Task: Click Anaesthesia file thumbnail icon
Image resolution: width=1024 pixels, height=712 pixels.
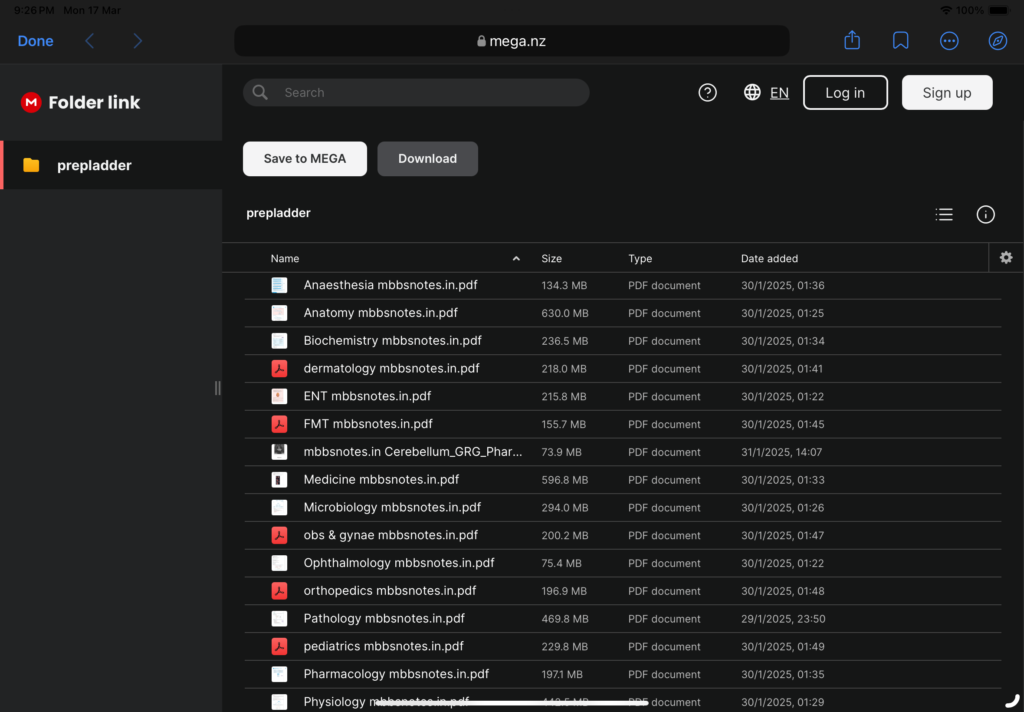Action: [279, 285]
